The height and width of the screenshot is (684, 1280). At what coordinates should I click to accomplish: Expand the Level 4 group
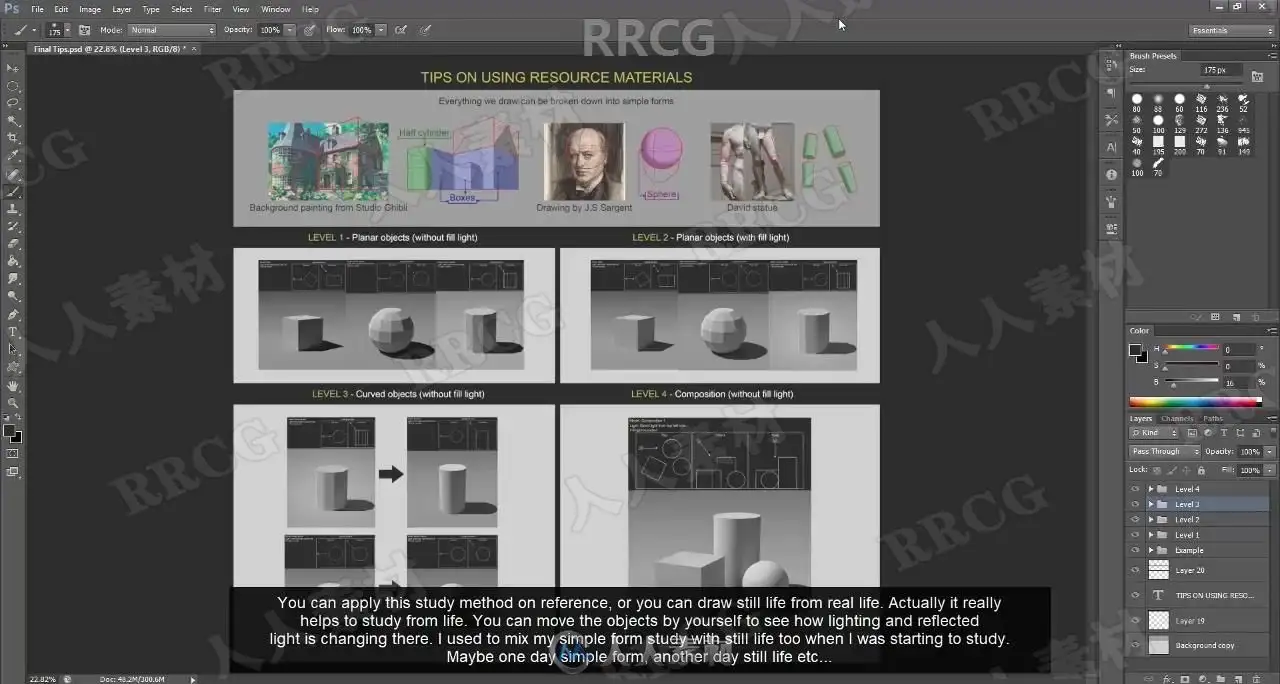tap(1151, 489)
